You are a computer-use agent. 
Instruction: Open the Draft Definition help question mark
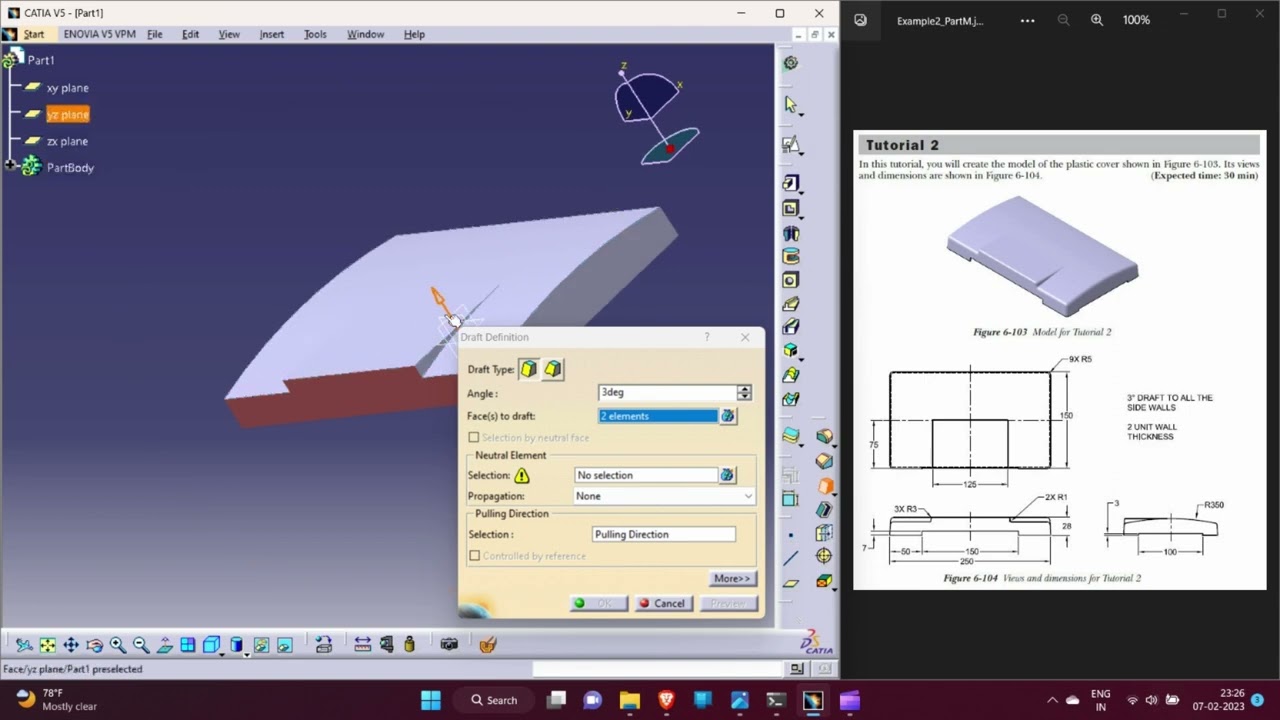click(707, 337)
